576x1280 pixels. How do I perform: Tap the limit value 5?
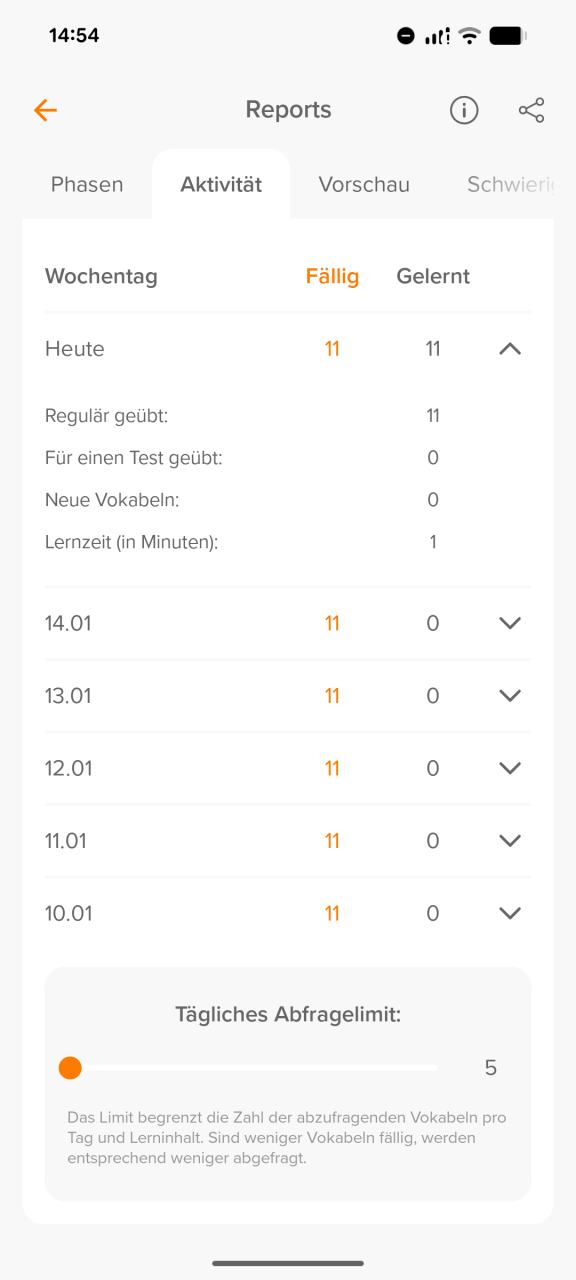(490, 1068)
